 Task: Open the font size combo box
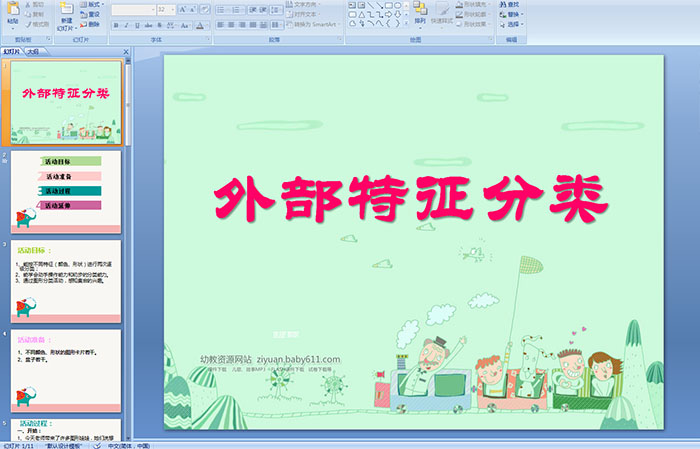point(166,10)
